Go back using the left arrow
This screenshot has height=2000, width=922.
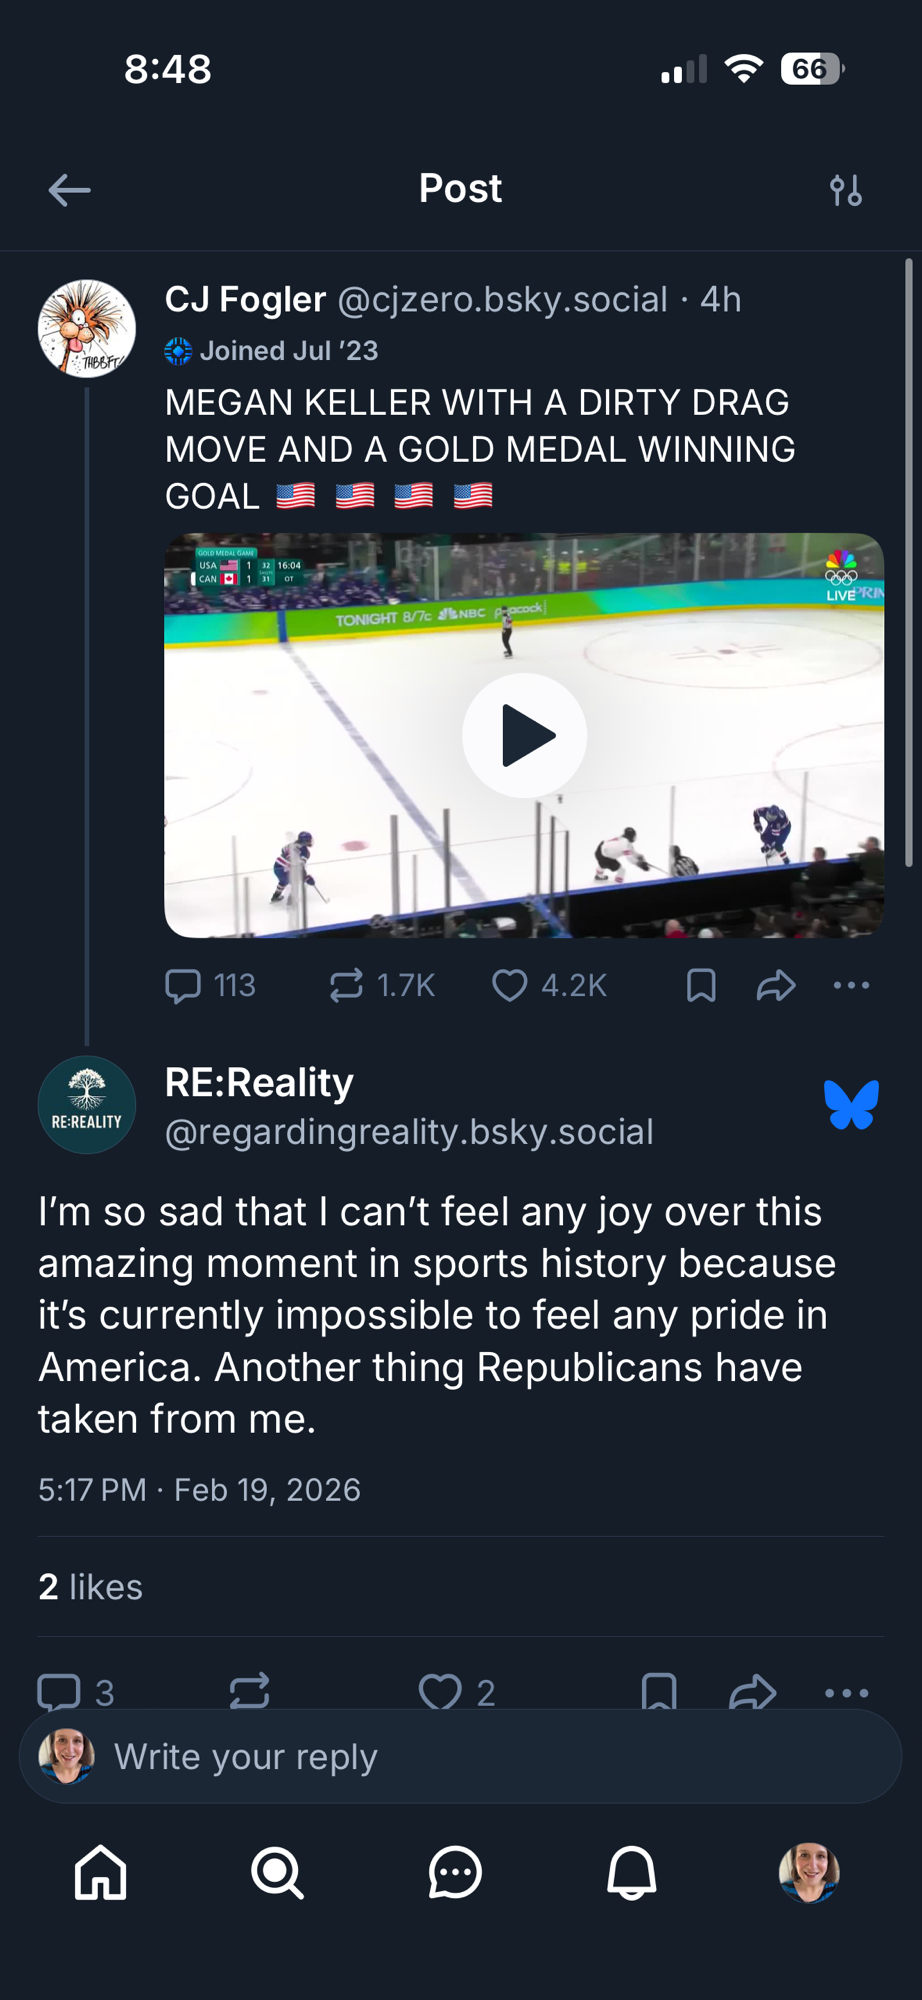pos(69,190)
